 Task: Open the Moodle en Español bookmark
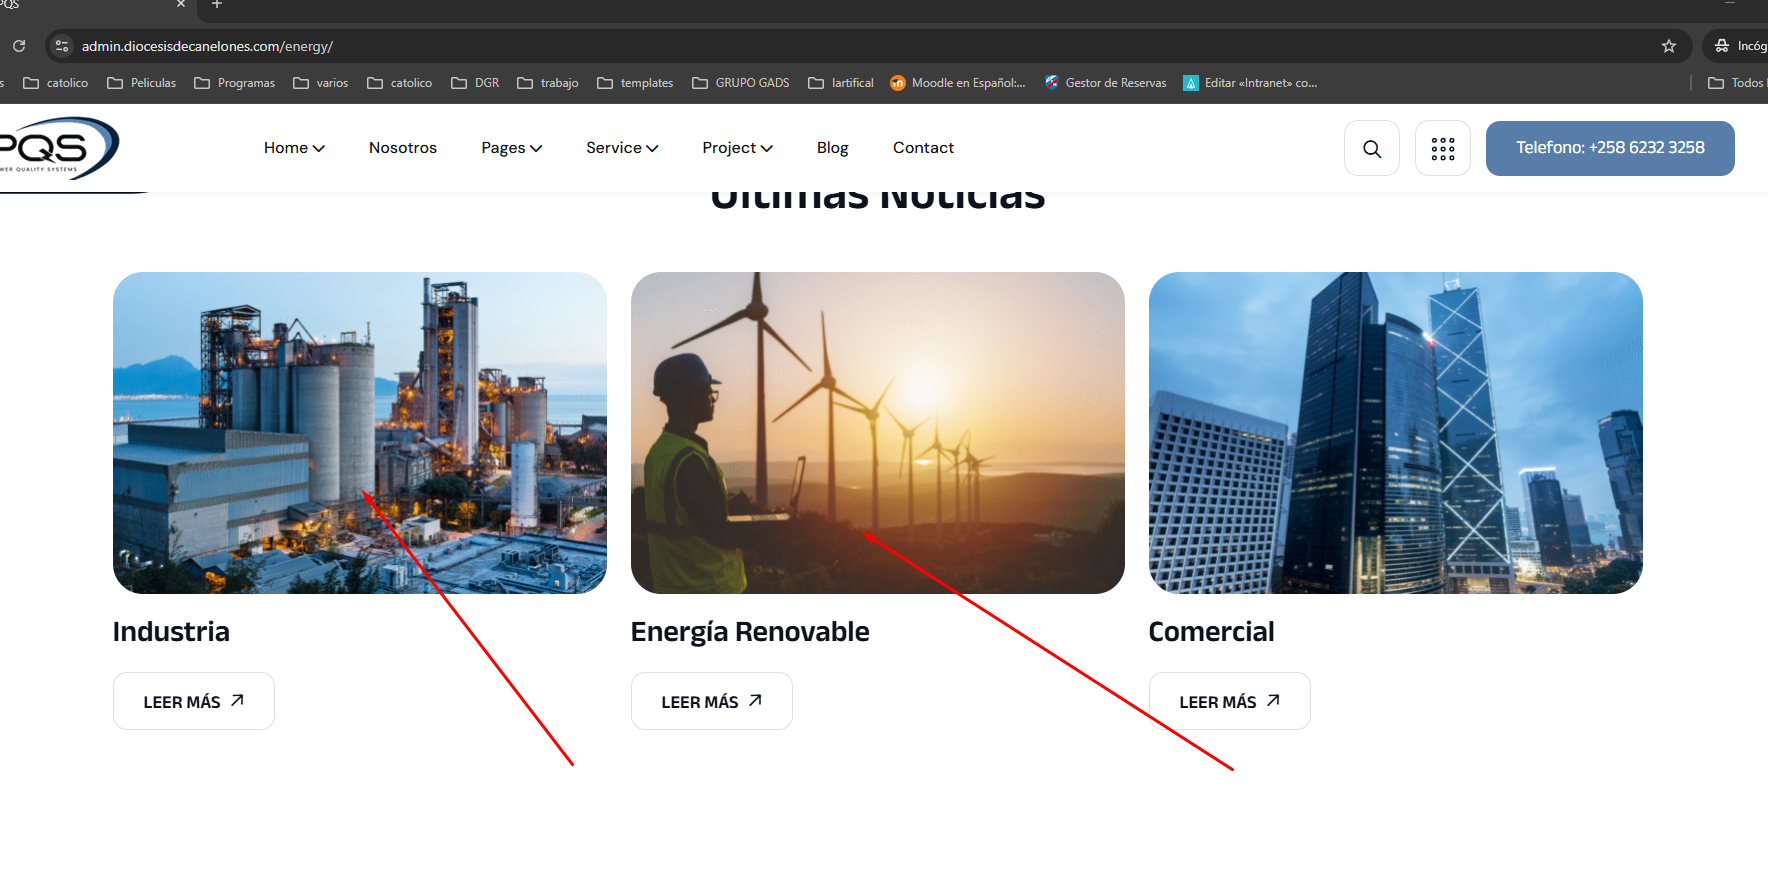tap(958, 83)
